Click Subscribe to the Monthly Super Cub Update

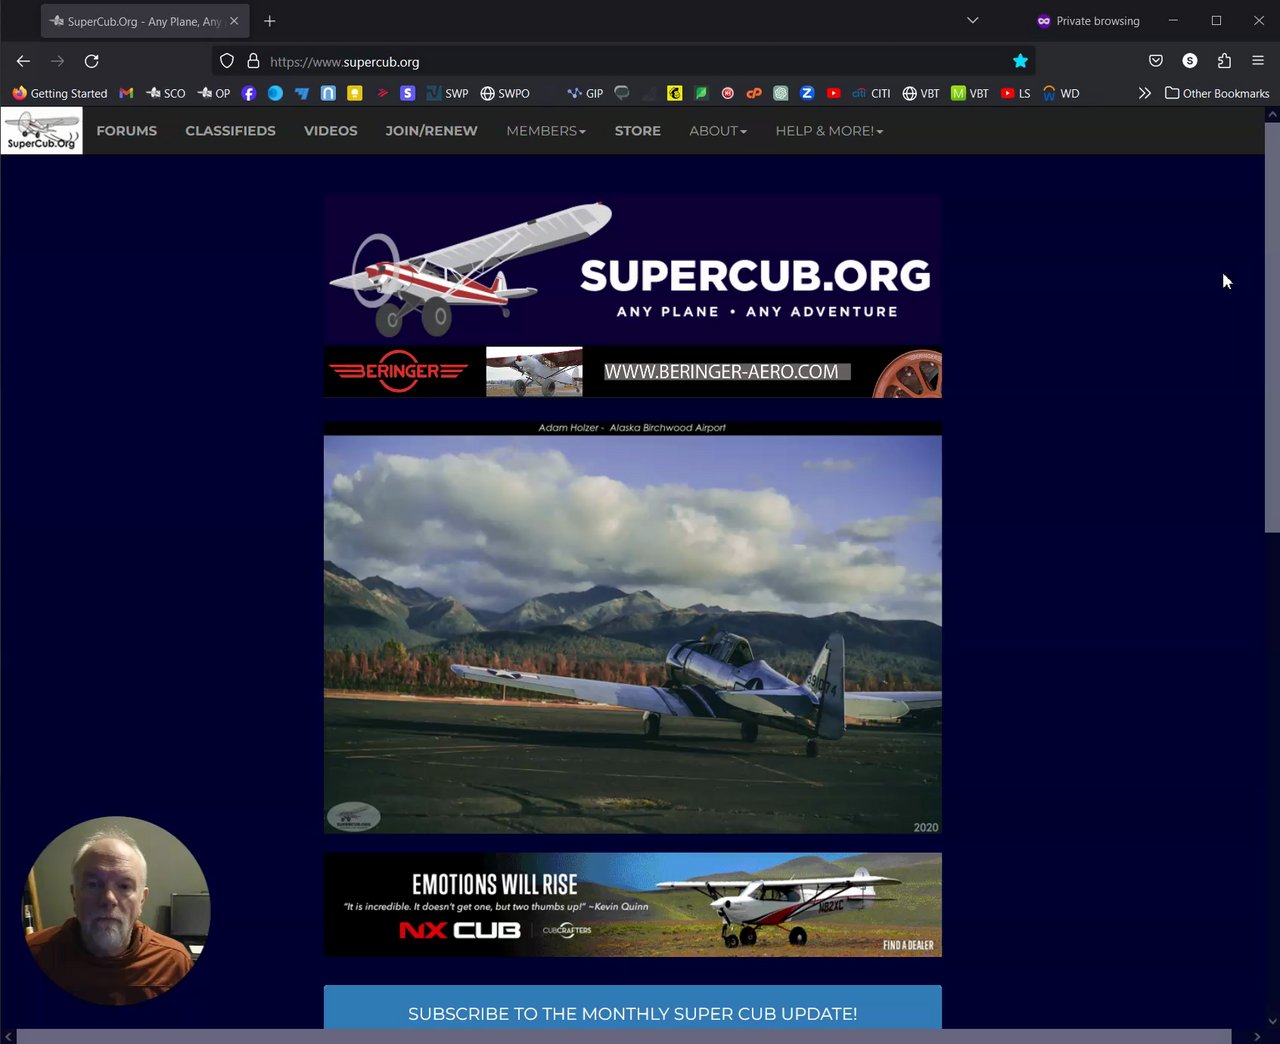click(x=633, y=1008)
